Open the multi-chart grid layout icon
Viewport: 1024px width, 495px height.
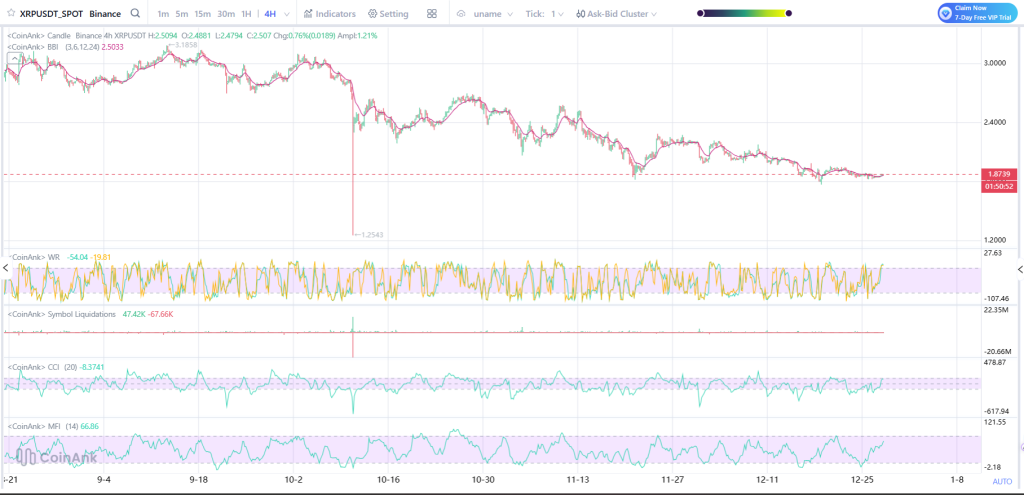431,14
